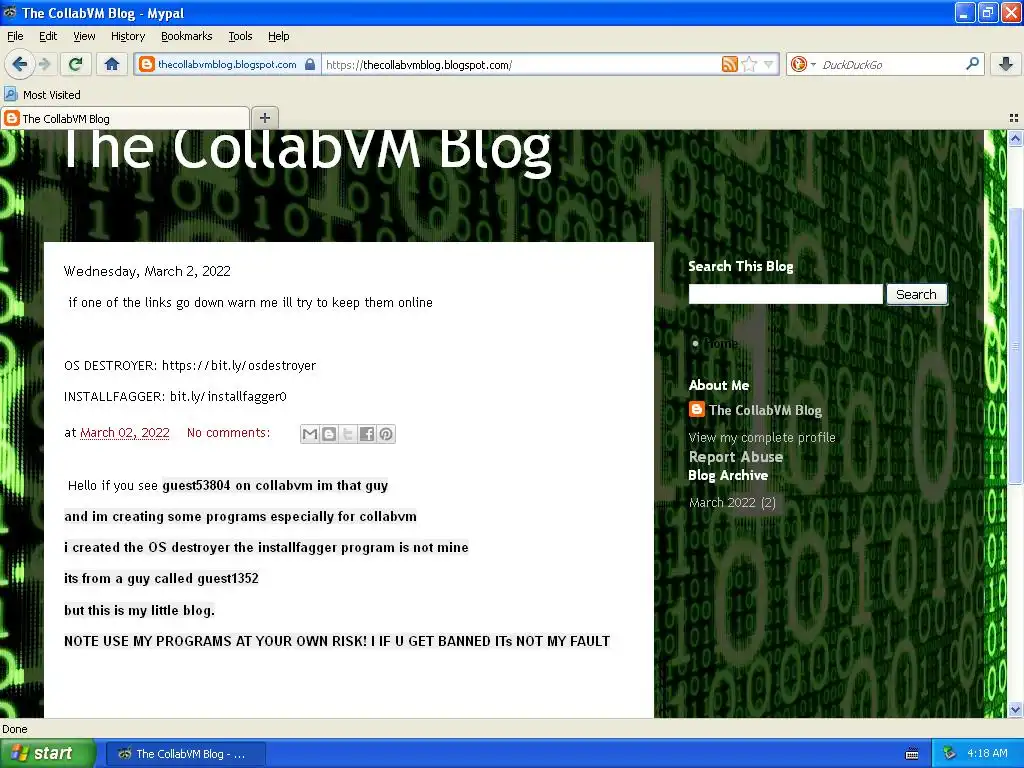
Task: Open the March 2022 archive link
Action: pyautogui.click(x=722, y=502)
